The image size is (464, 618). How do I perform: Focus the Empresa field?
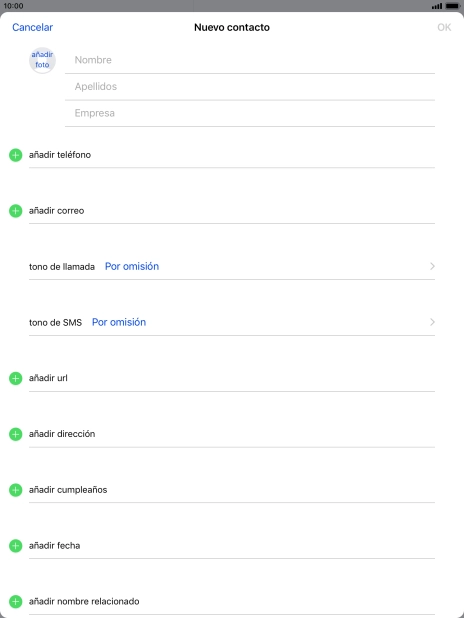point(250,113)
